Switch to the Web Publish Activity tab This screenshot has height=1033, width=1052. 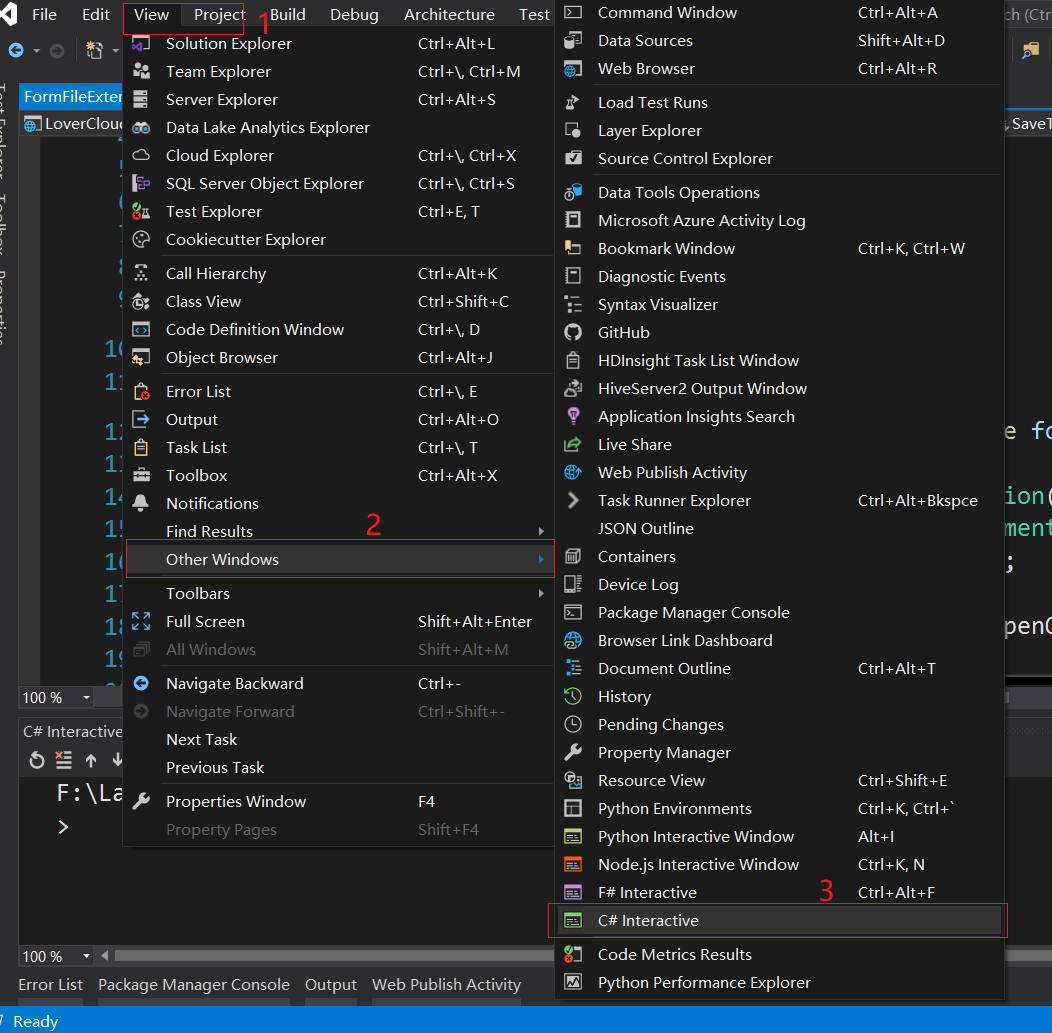pyautogui.click(x=446, y=985)
